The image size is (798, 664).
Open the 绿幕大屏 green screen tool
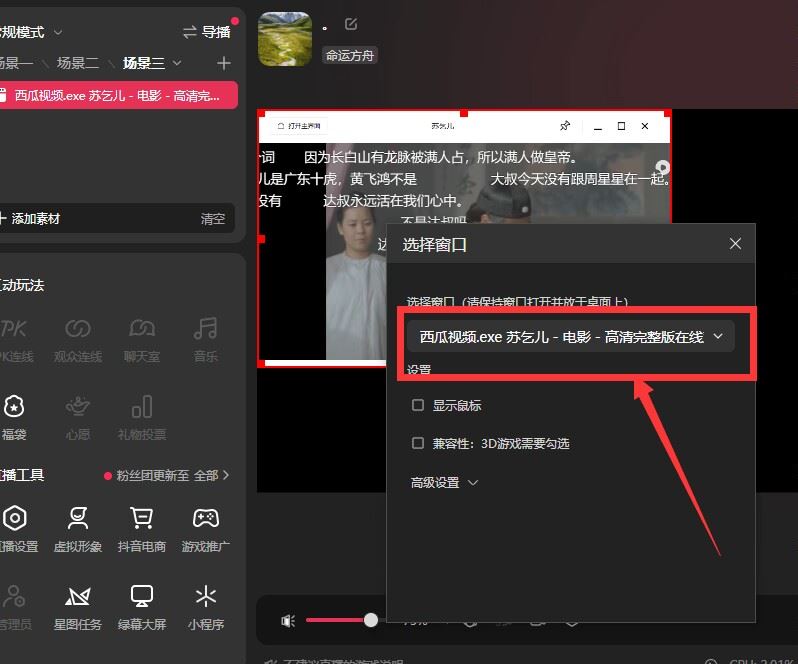(x=141, y=607)
